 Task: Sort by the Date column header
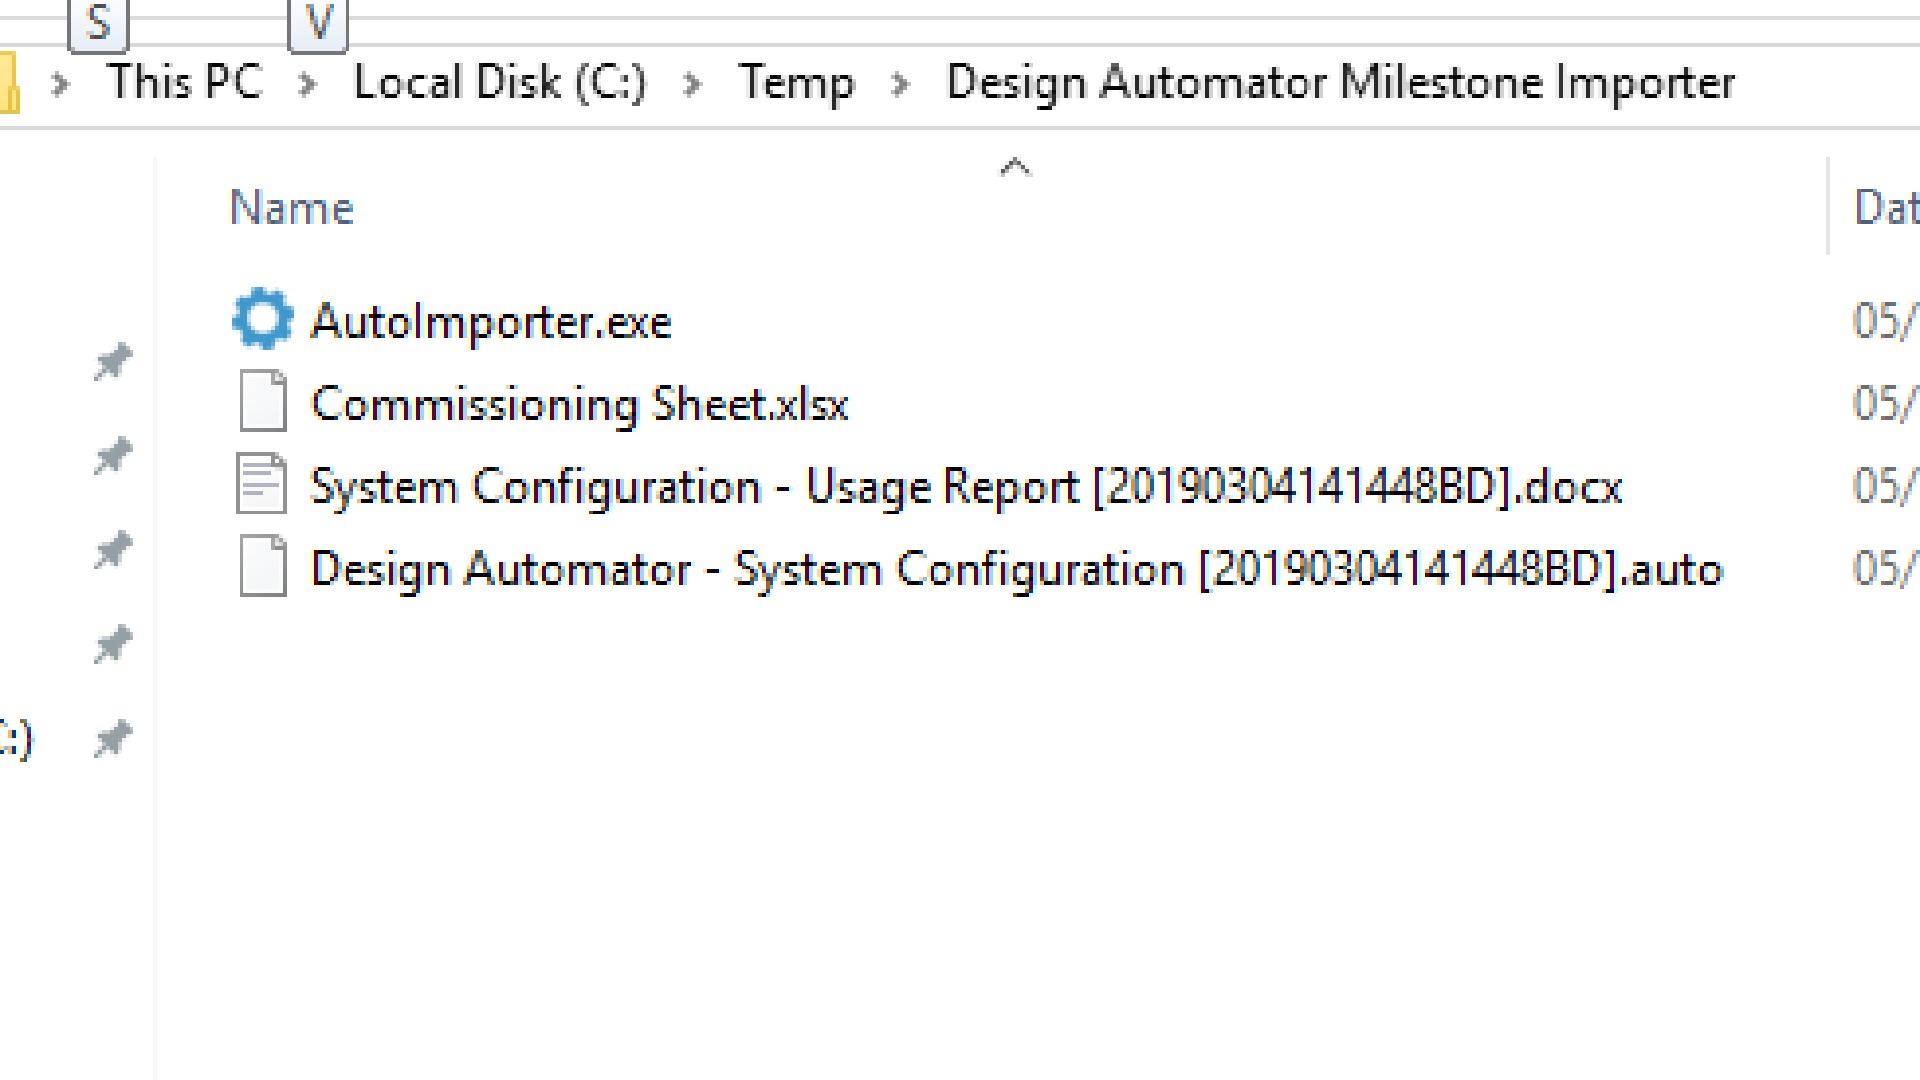[1886, 208]
